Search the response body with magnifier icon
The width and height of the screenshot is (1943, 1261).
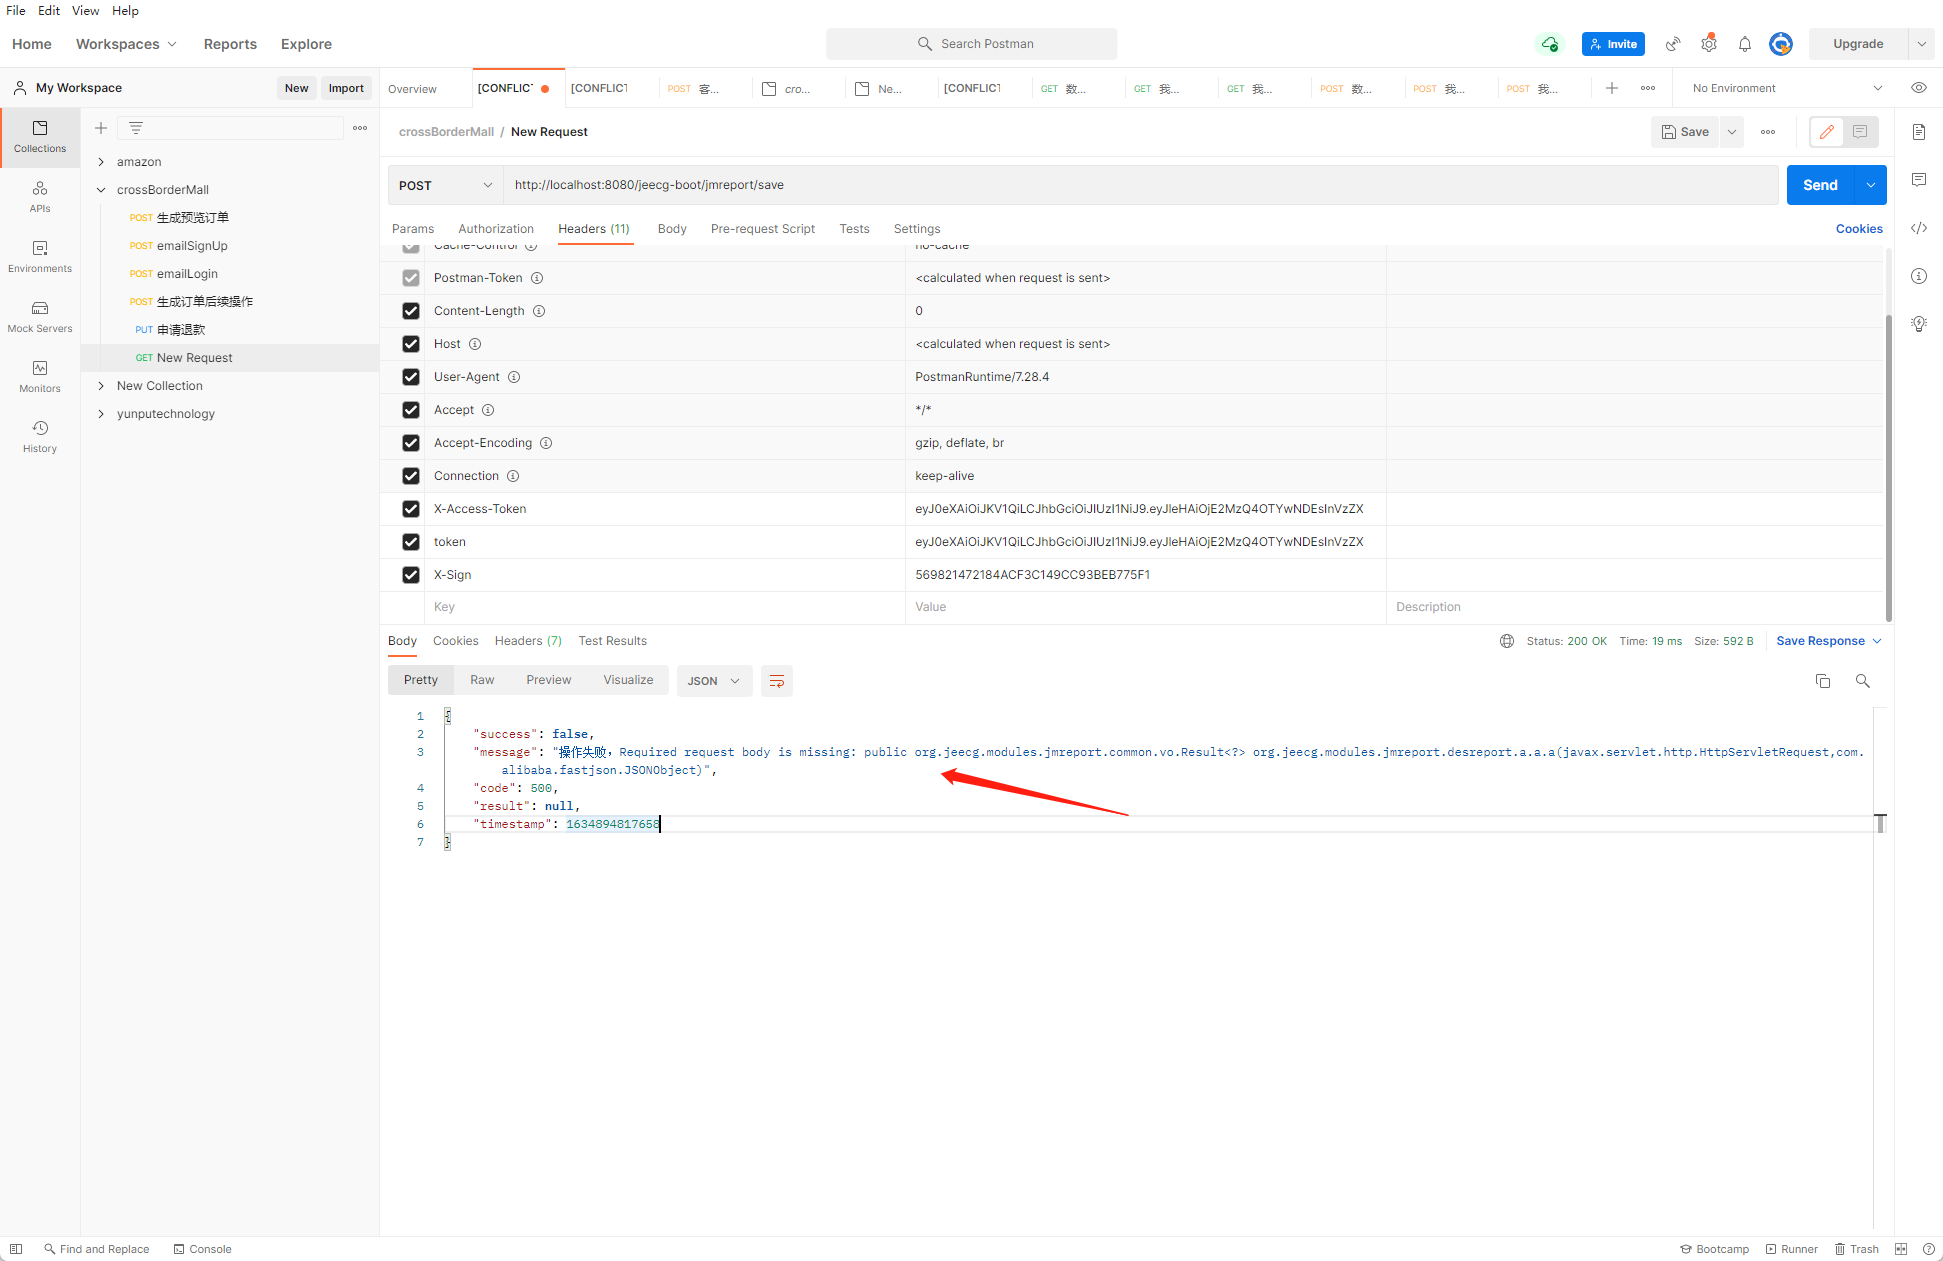(1863, 681)
